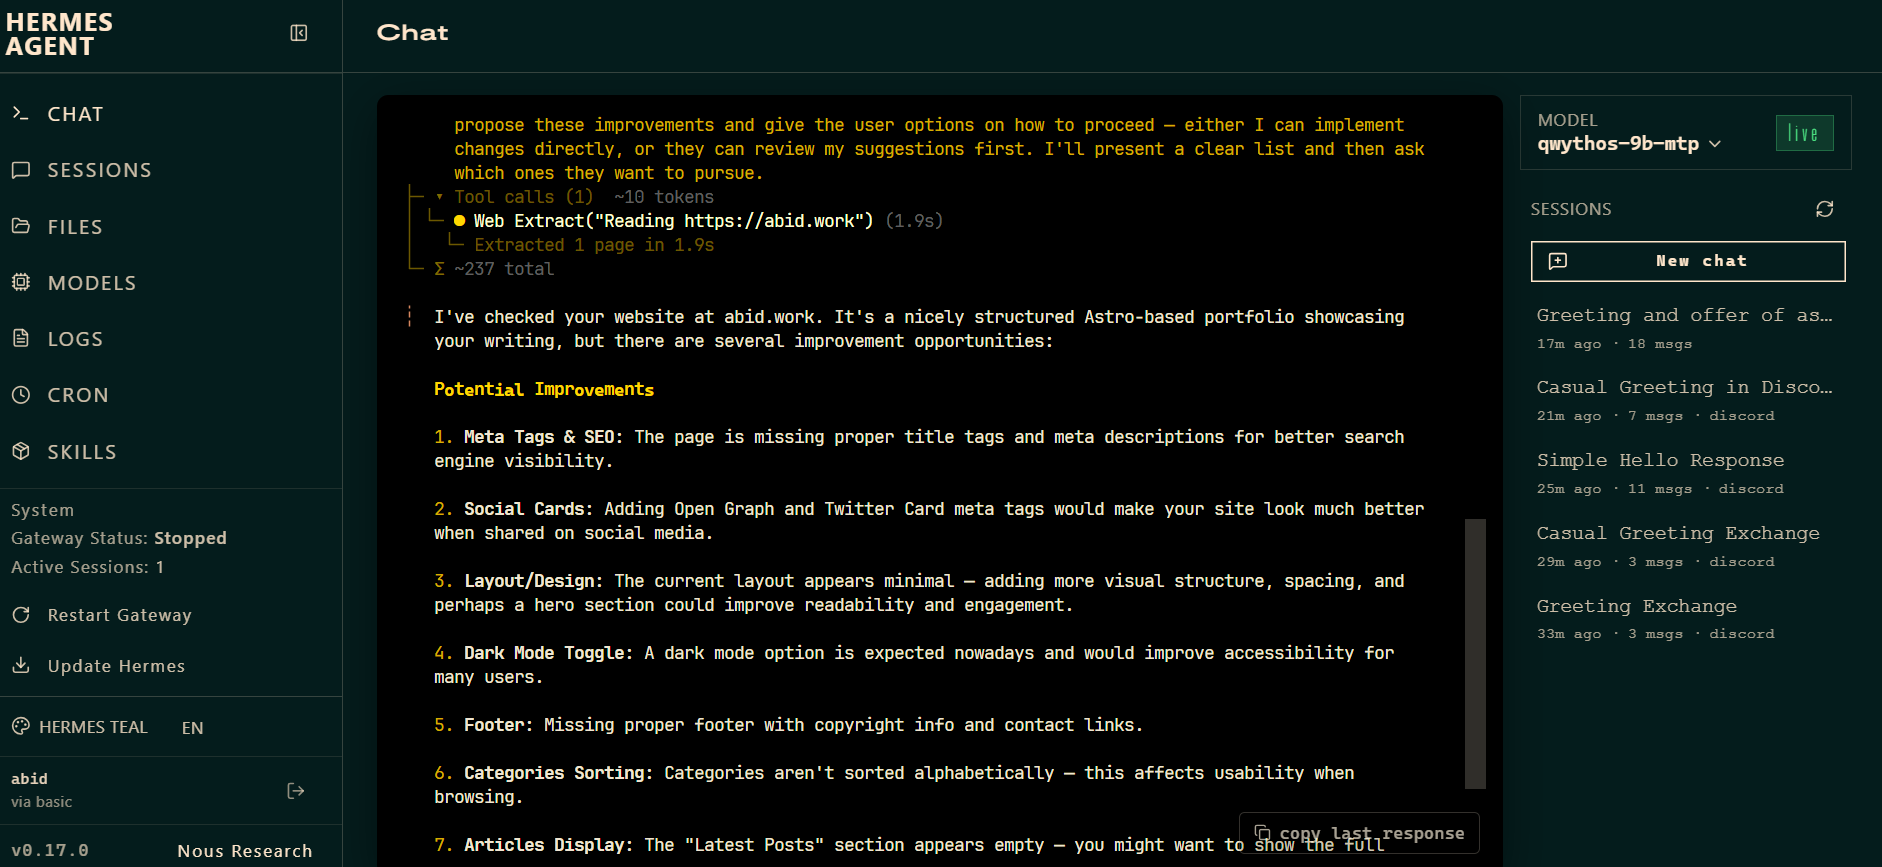Click the Layout/Design list item
This screenshot has height=867, width=1882.
tap(919, 593)
